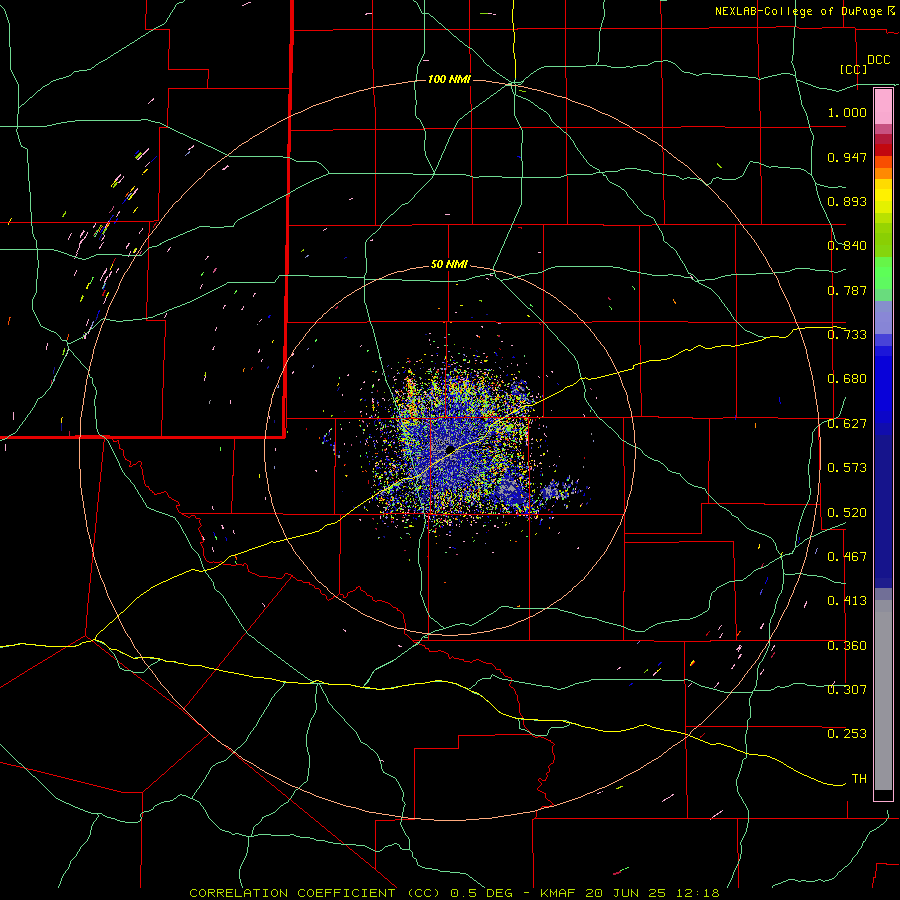Select the 0.307 color scale value
Image resolution: width=900 pixels, height=900 pixels.
tap(847, 690)
